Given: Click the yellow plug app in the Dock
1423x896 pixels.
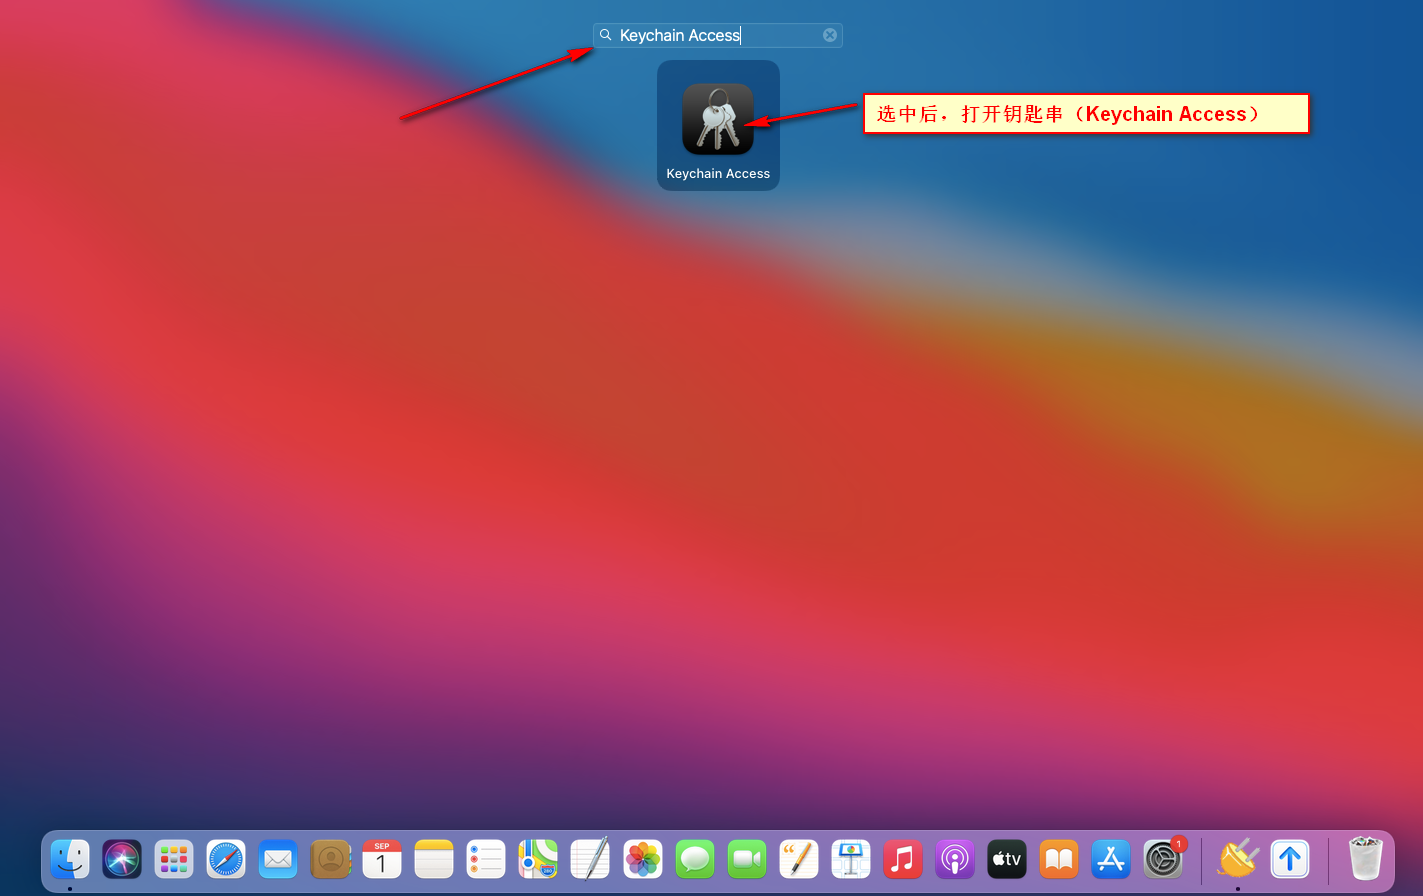Looking at the screenshot, I should (1238, 859).
